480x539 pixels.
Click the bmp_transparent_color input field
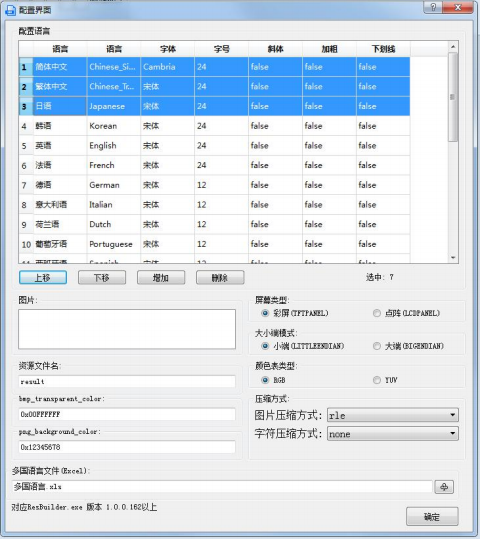coord(127,414)
